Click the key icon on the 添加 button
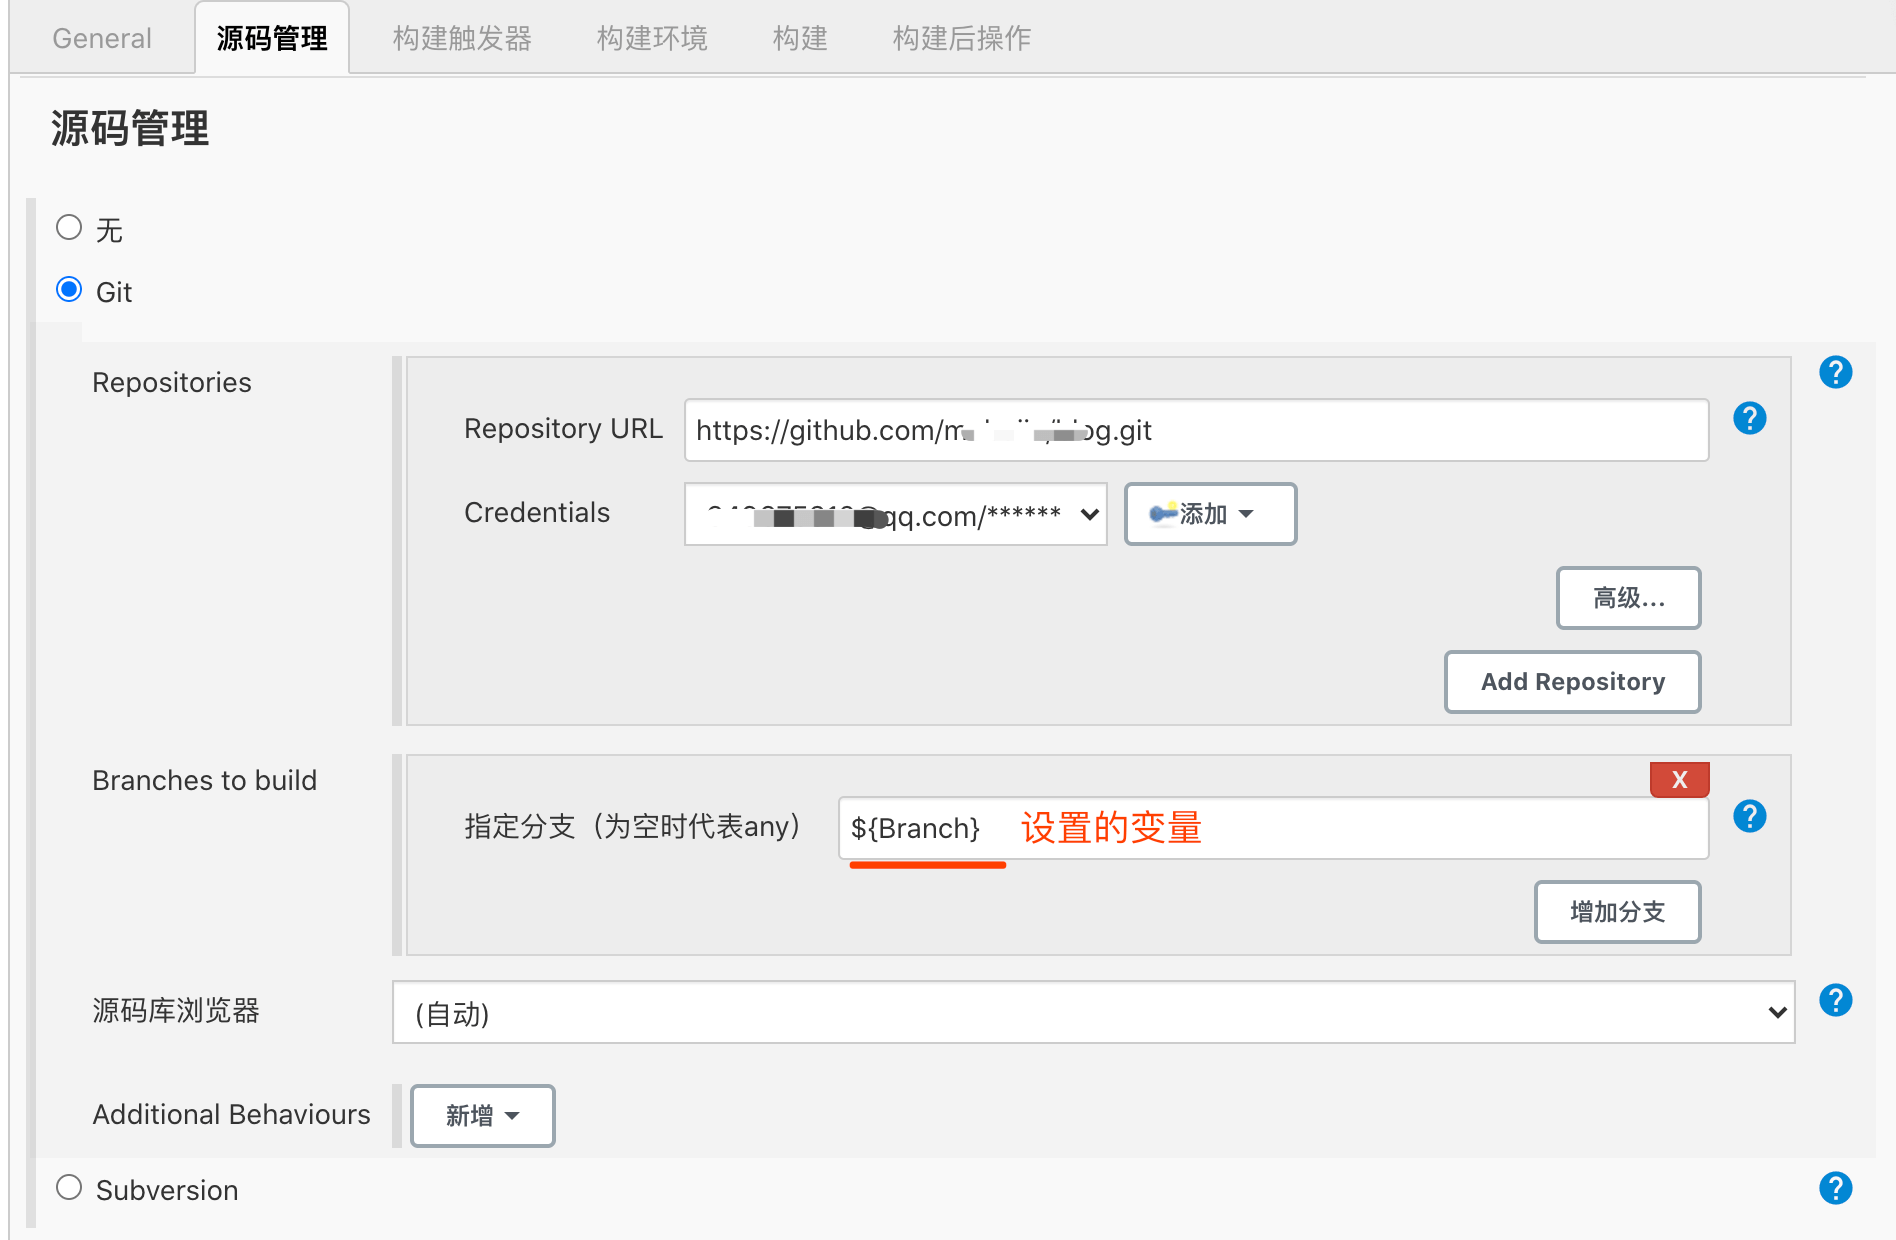 click(x=1162, y=514)
